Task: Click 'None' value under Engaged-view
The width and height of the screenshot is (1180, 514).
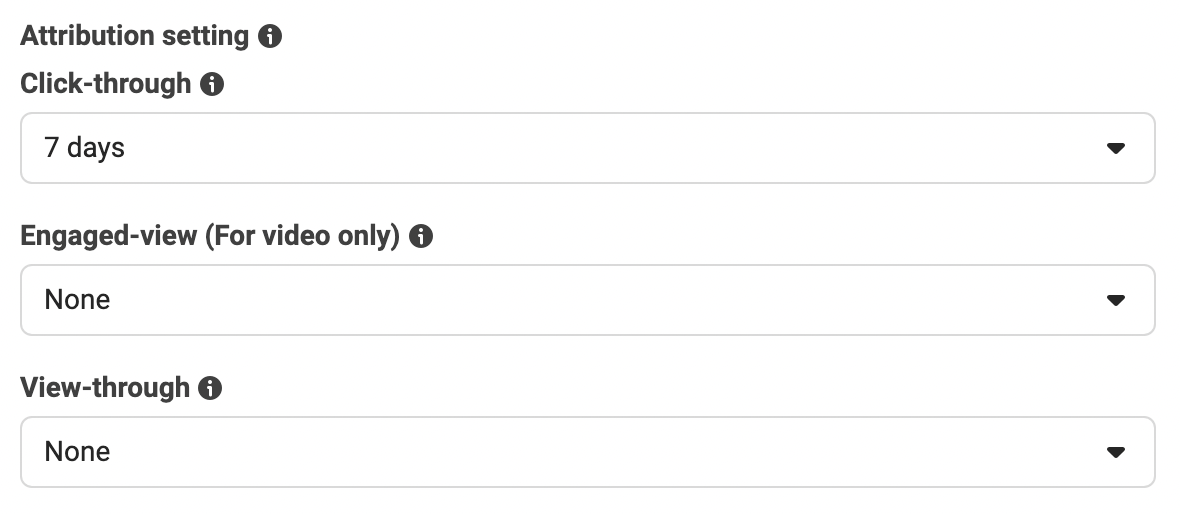Action: [x=78, y=300]
